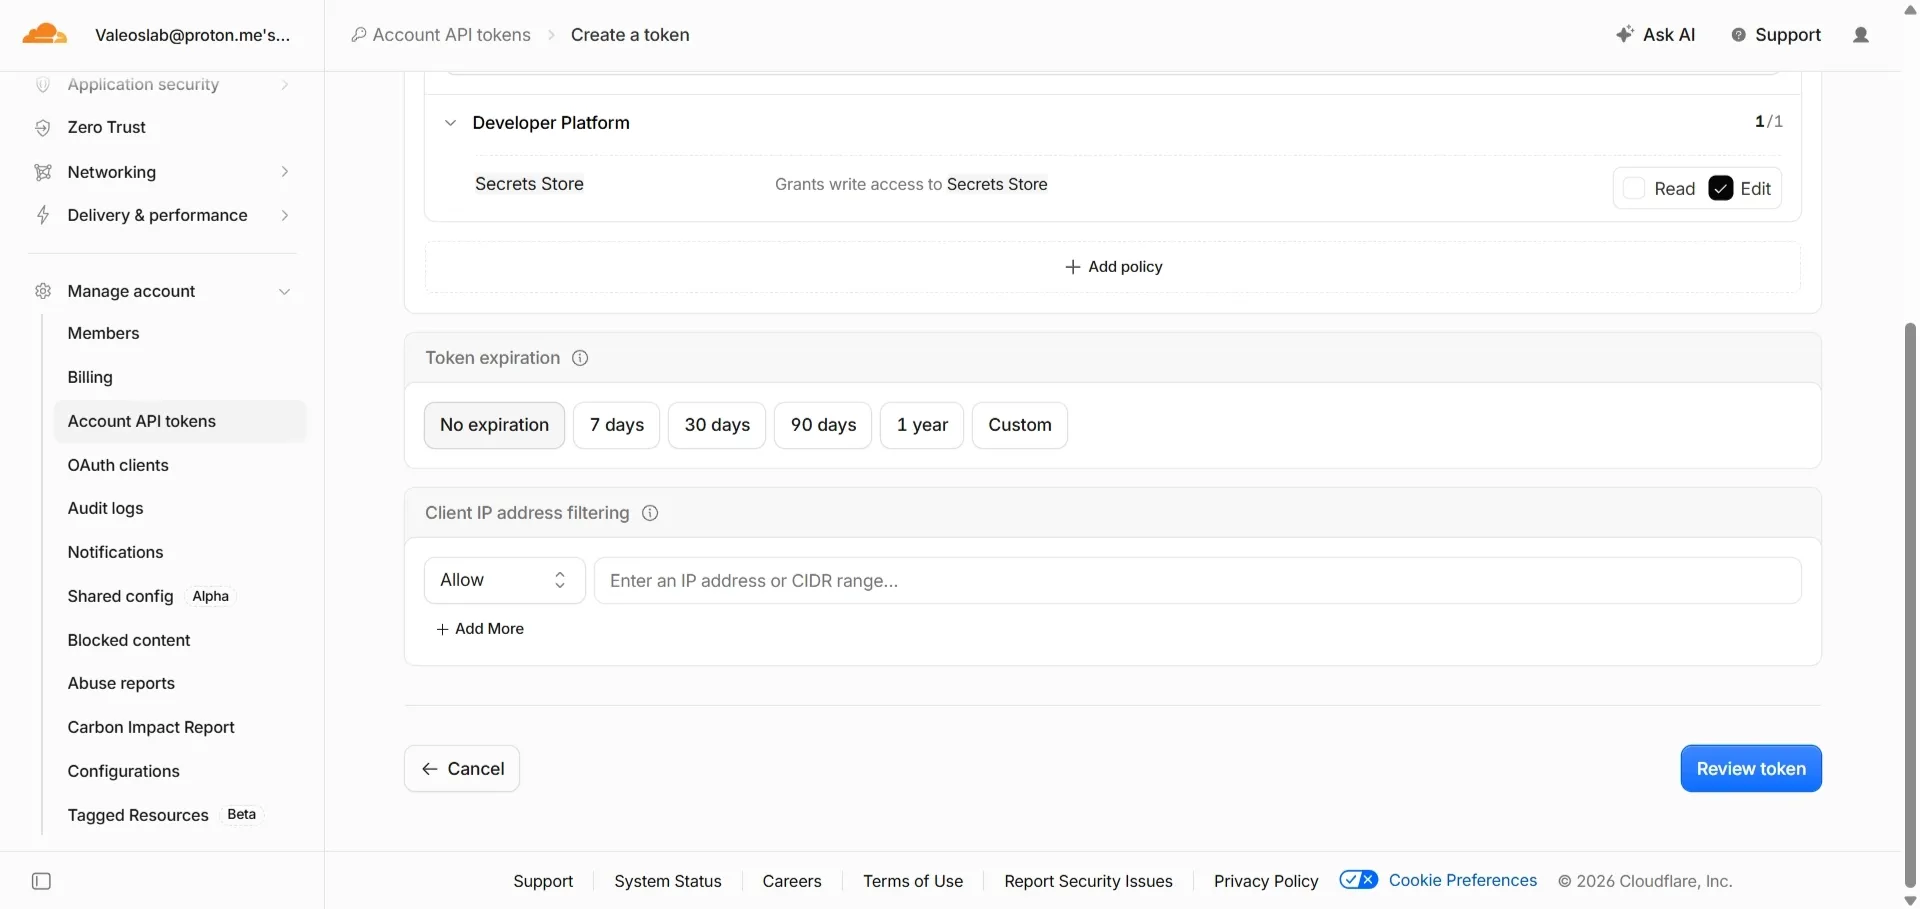Open Ask AI assistant
The width and height of the screenshot is (1920, 909).
point(1656,35)
